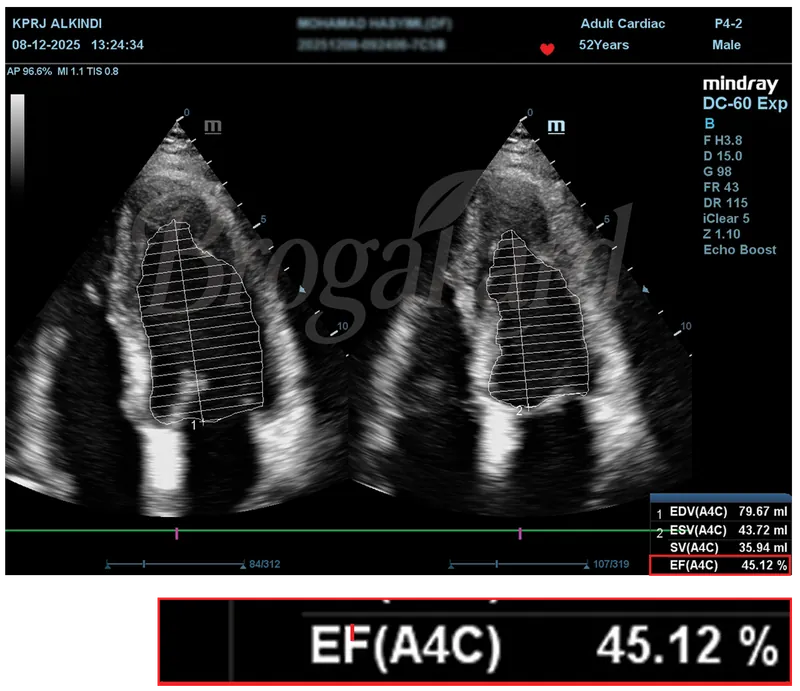Select the ESV(A4C) 43.72 ml result row
800x691 pixels.
[x=721, y=530]
